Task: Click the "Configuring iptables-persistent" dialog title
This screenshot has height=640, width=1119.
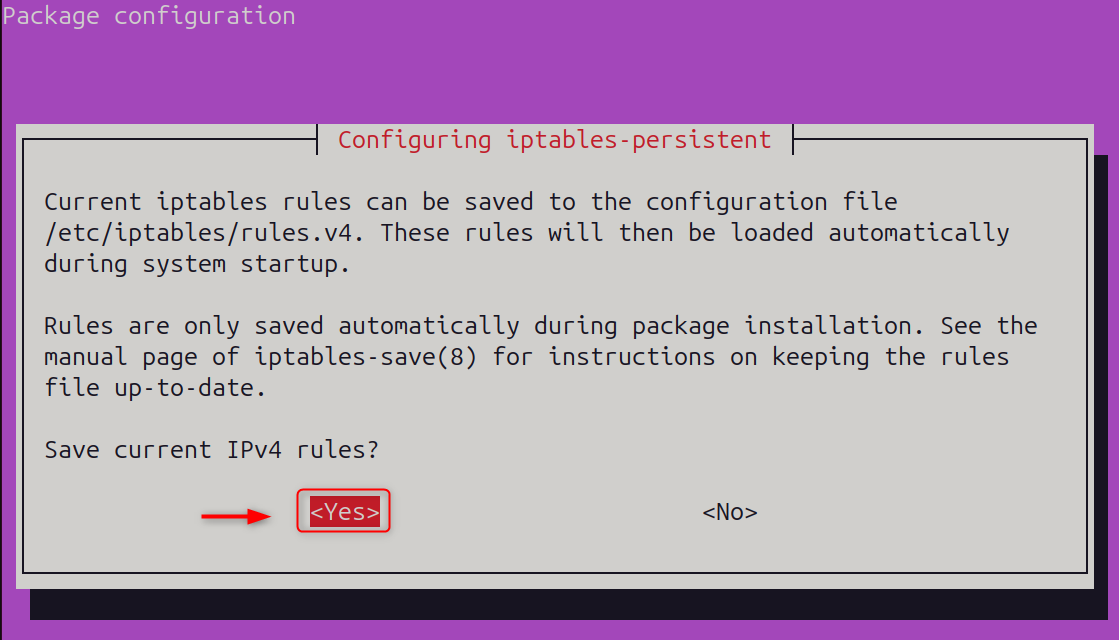Action: 554,139
